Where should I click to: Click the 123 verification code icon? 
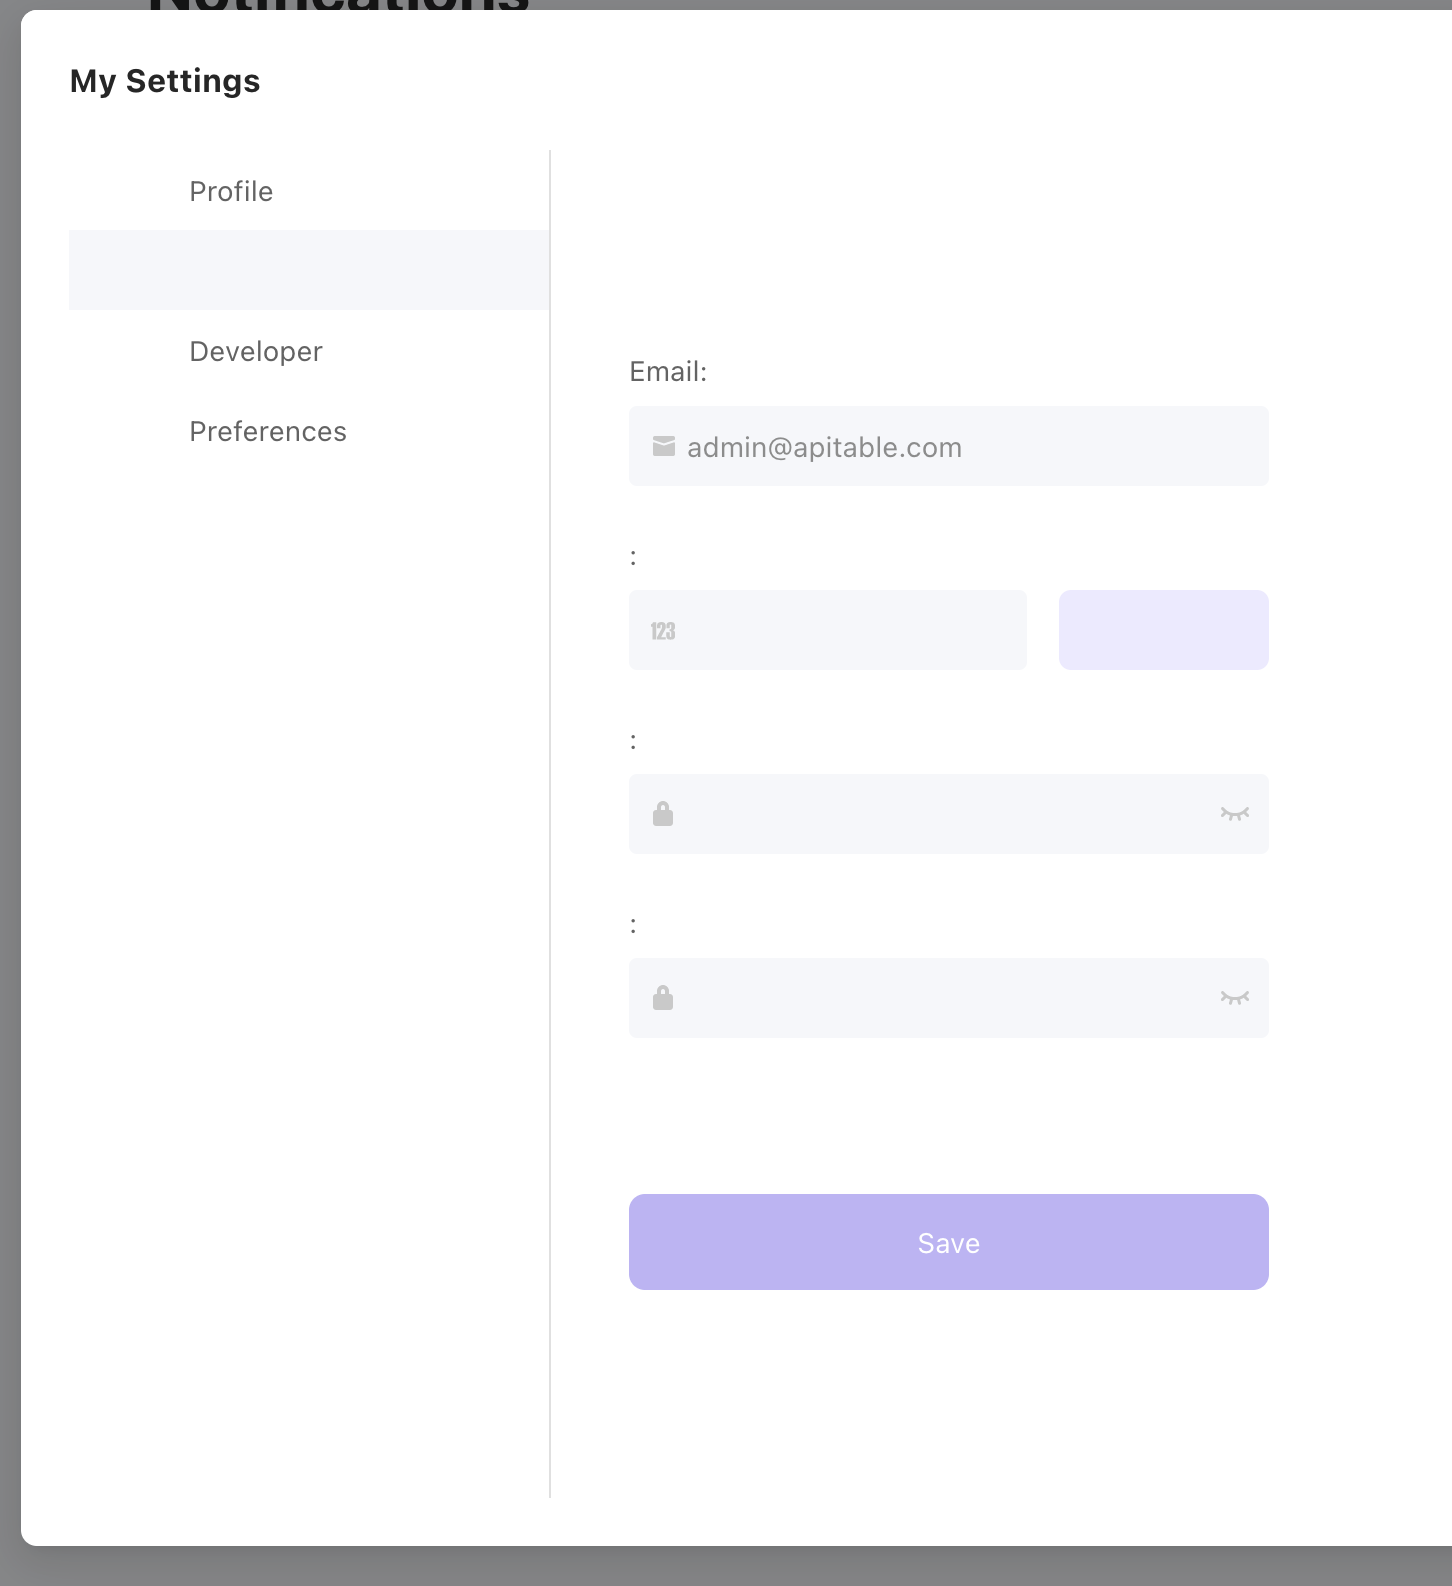pyautogui.click(x=663, y=629)
